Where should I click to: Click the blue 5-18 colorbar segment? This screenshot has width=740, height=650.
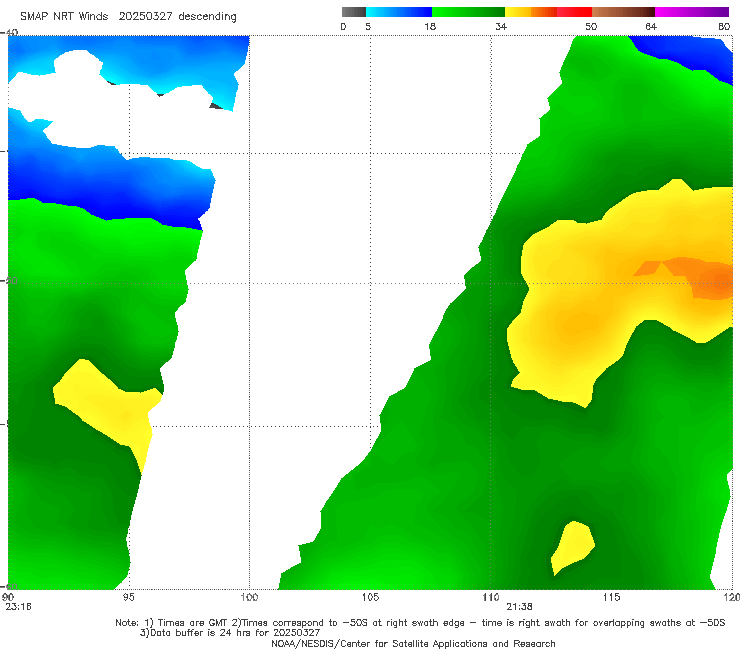pyautogui.click(x=399, y=12)
